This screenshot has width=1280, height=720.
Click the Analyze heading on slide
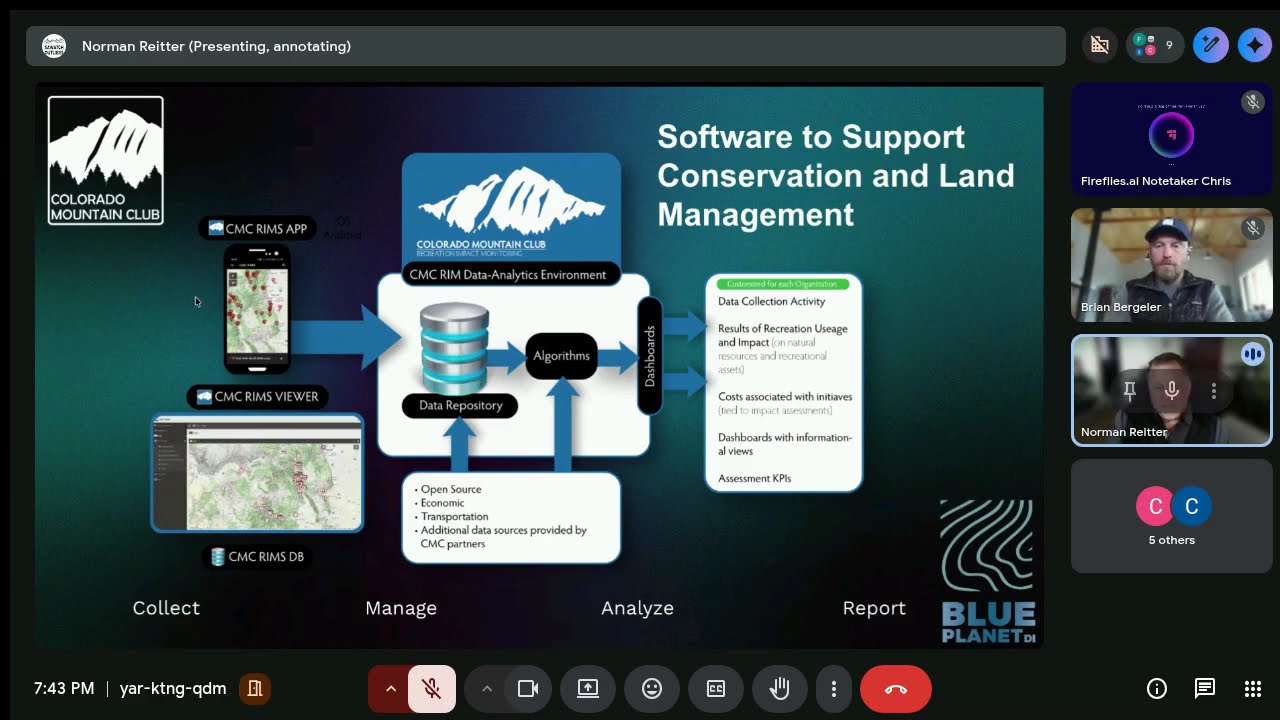point(637,608)
